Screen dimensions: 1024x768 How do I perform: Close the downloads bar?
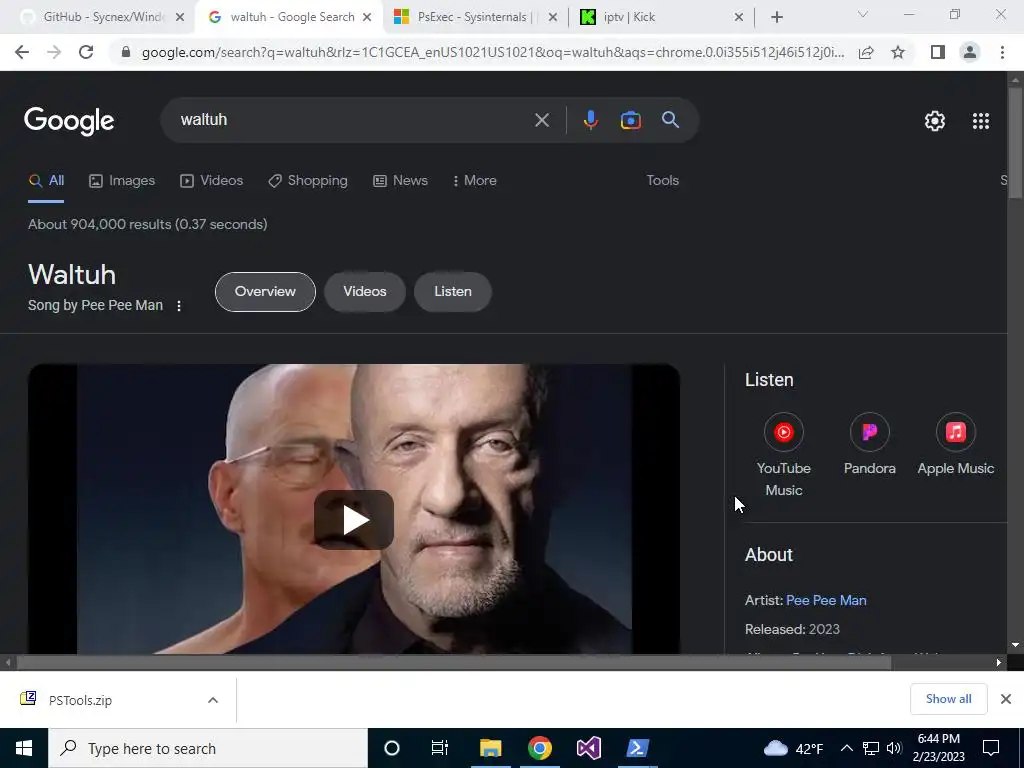(x=1006, y=699)
